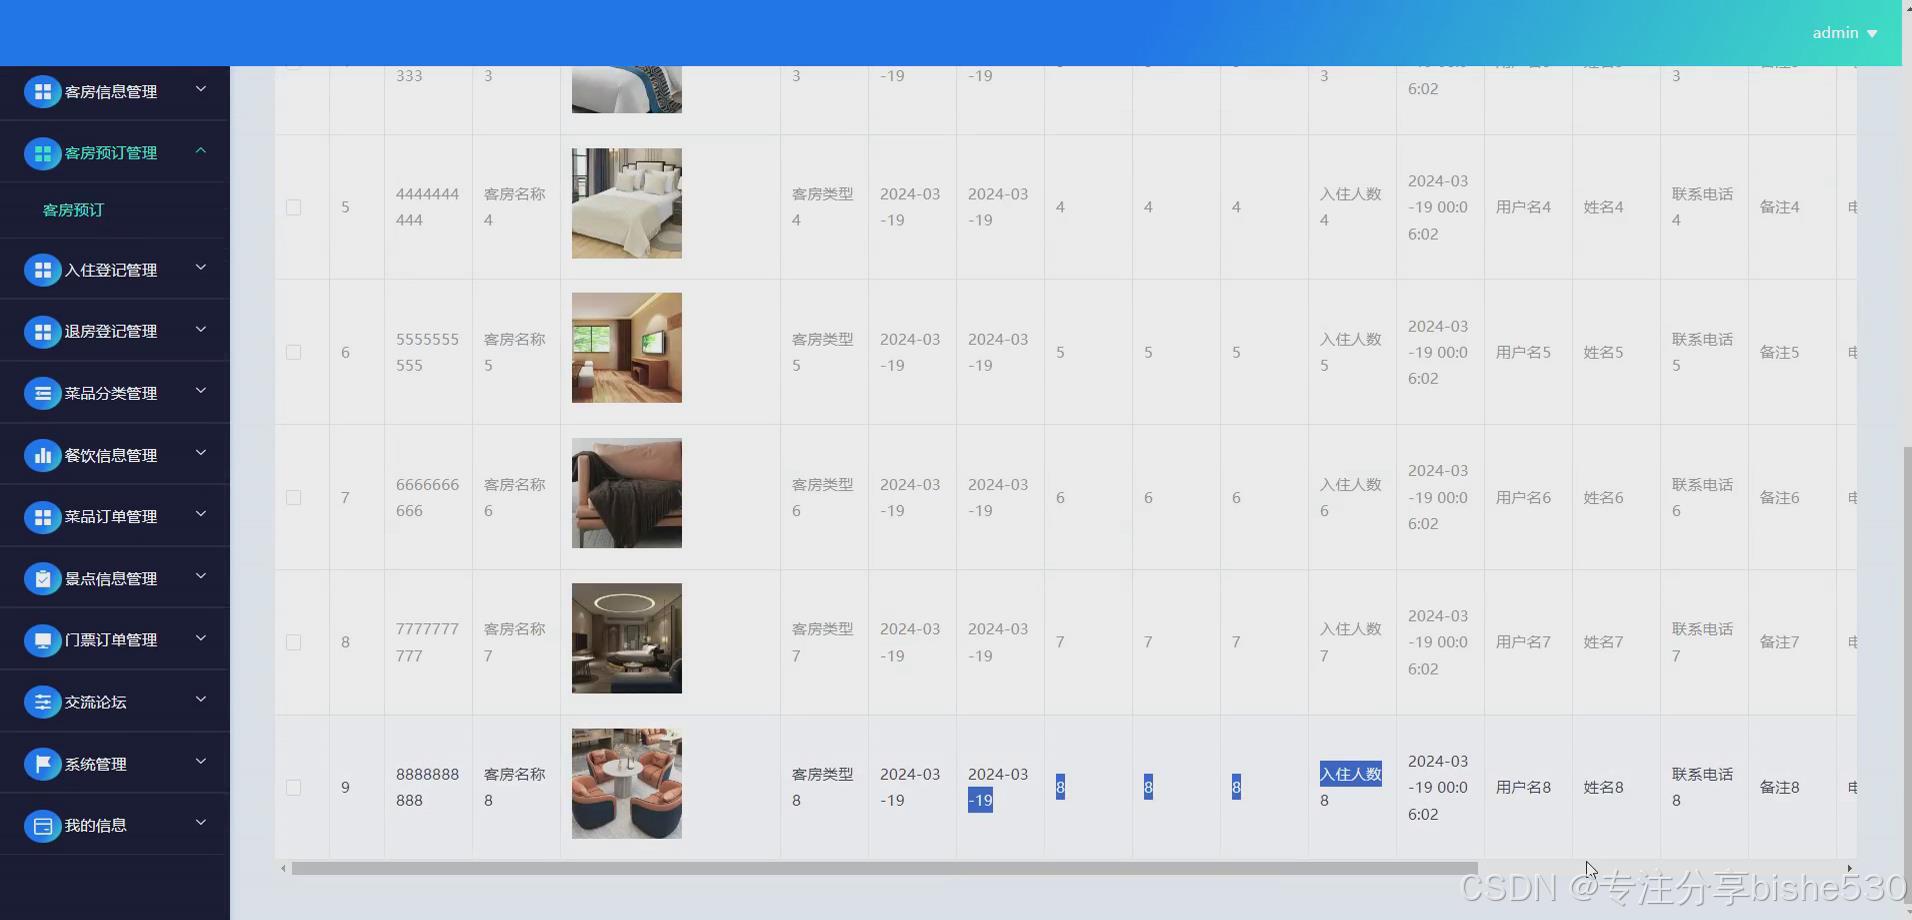Click the 客房预订管理 menu label
The height and width of the screenshot is (920, 1912).
[110, 153]
